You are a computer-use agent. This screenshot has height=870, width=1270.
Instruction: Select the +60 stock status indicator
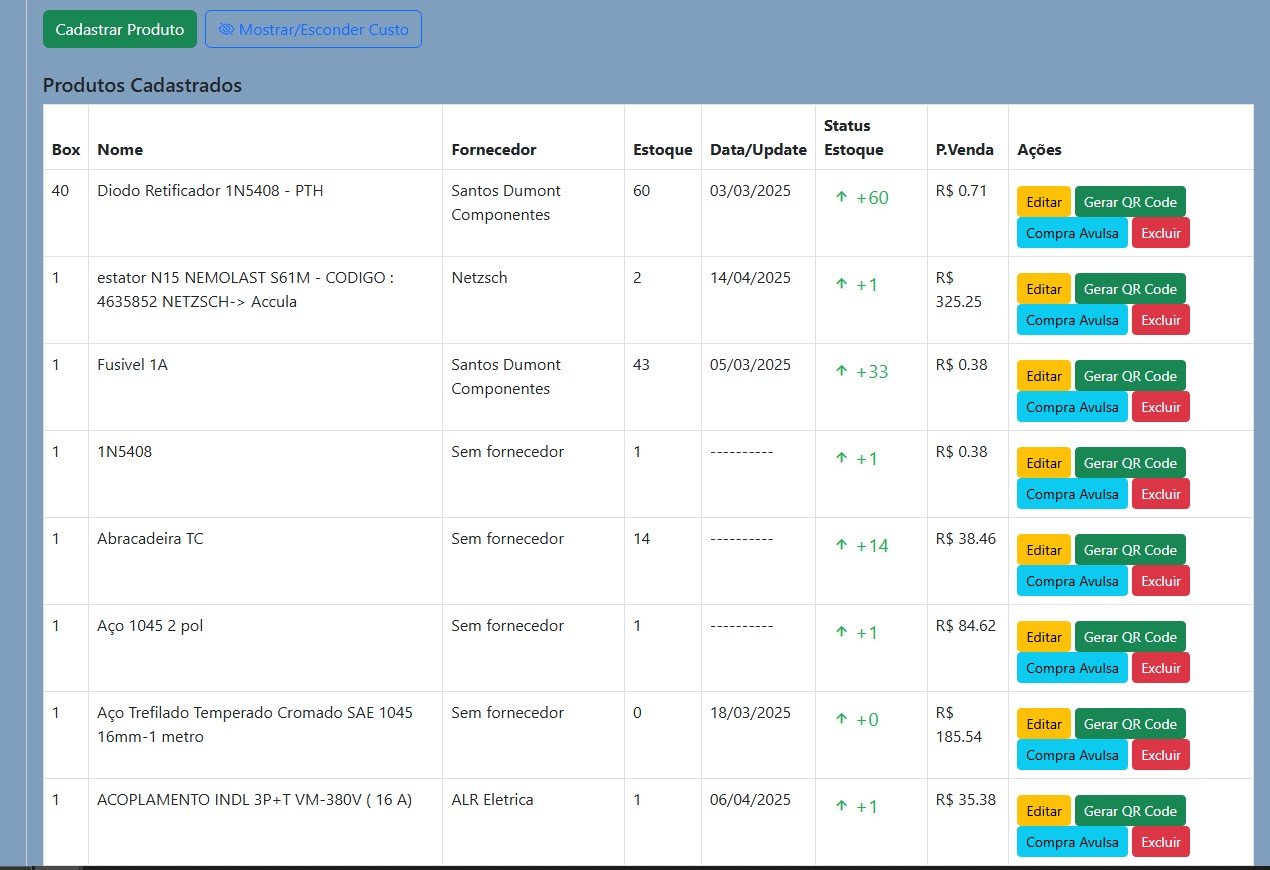(x=862, y=198)
